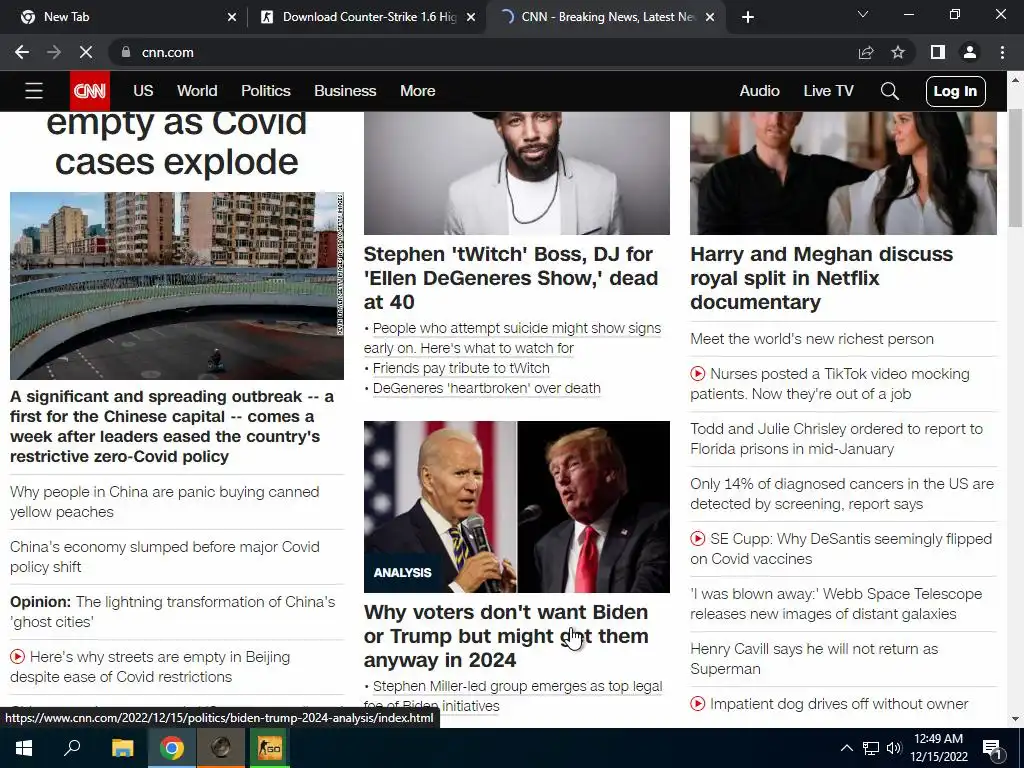Image resolution: width=1024 pixels, height=768 pixels.
Task: Stop loading the page
Action: pyautogui.click(x=86, y=52)
